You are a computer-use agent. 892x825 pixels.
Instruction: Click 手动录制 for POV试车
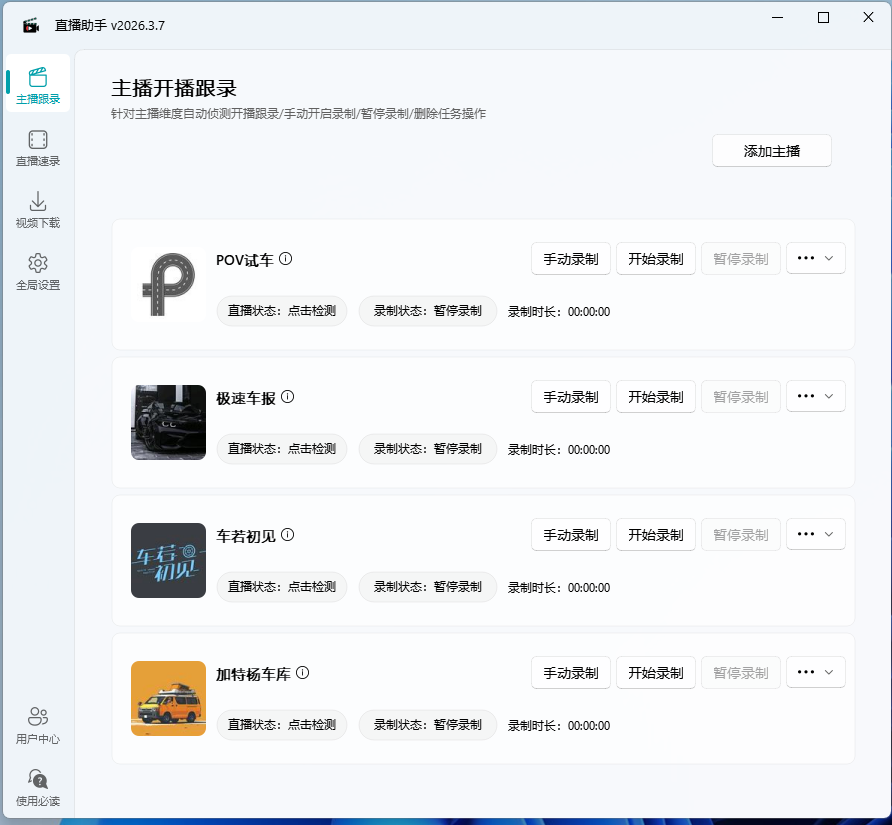point(570,258)
